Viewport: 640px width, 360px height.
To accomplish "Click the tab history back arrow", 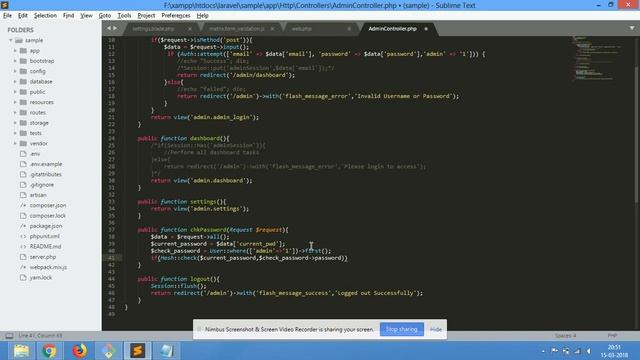I will tap(109, 28).
